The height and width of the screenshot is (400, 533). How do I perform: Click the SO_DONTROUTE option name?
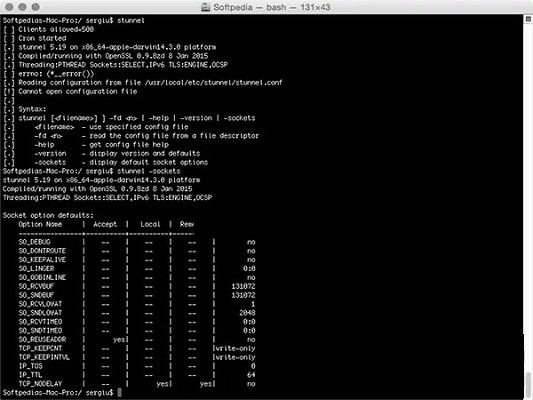(42, 250)
